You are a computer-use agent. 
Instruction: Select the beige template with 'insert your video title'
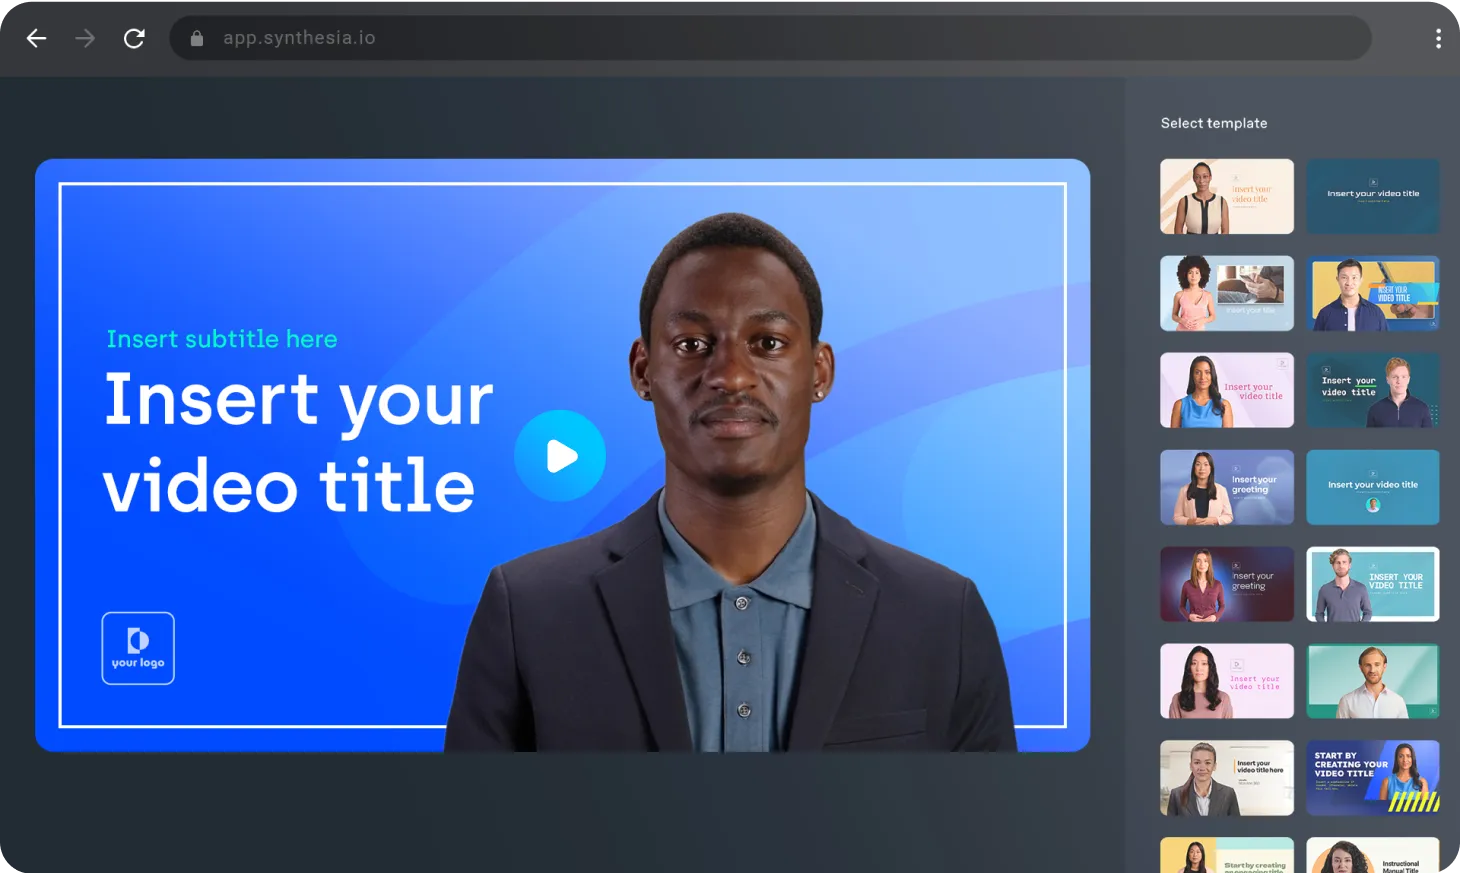point(1227,196)
